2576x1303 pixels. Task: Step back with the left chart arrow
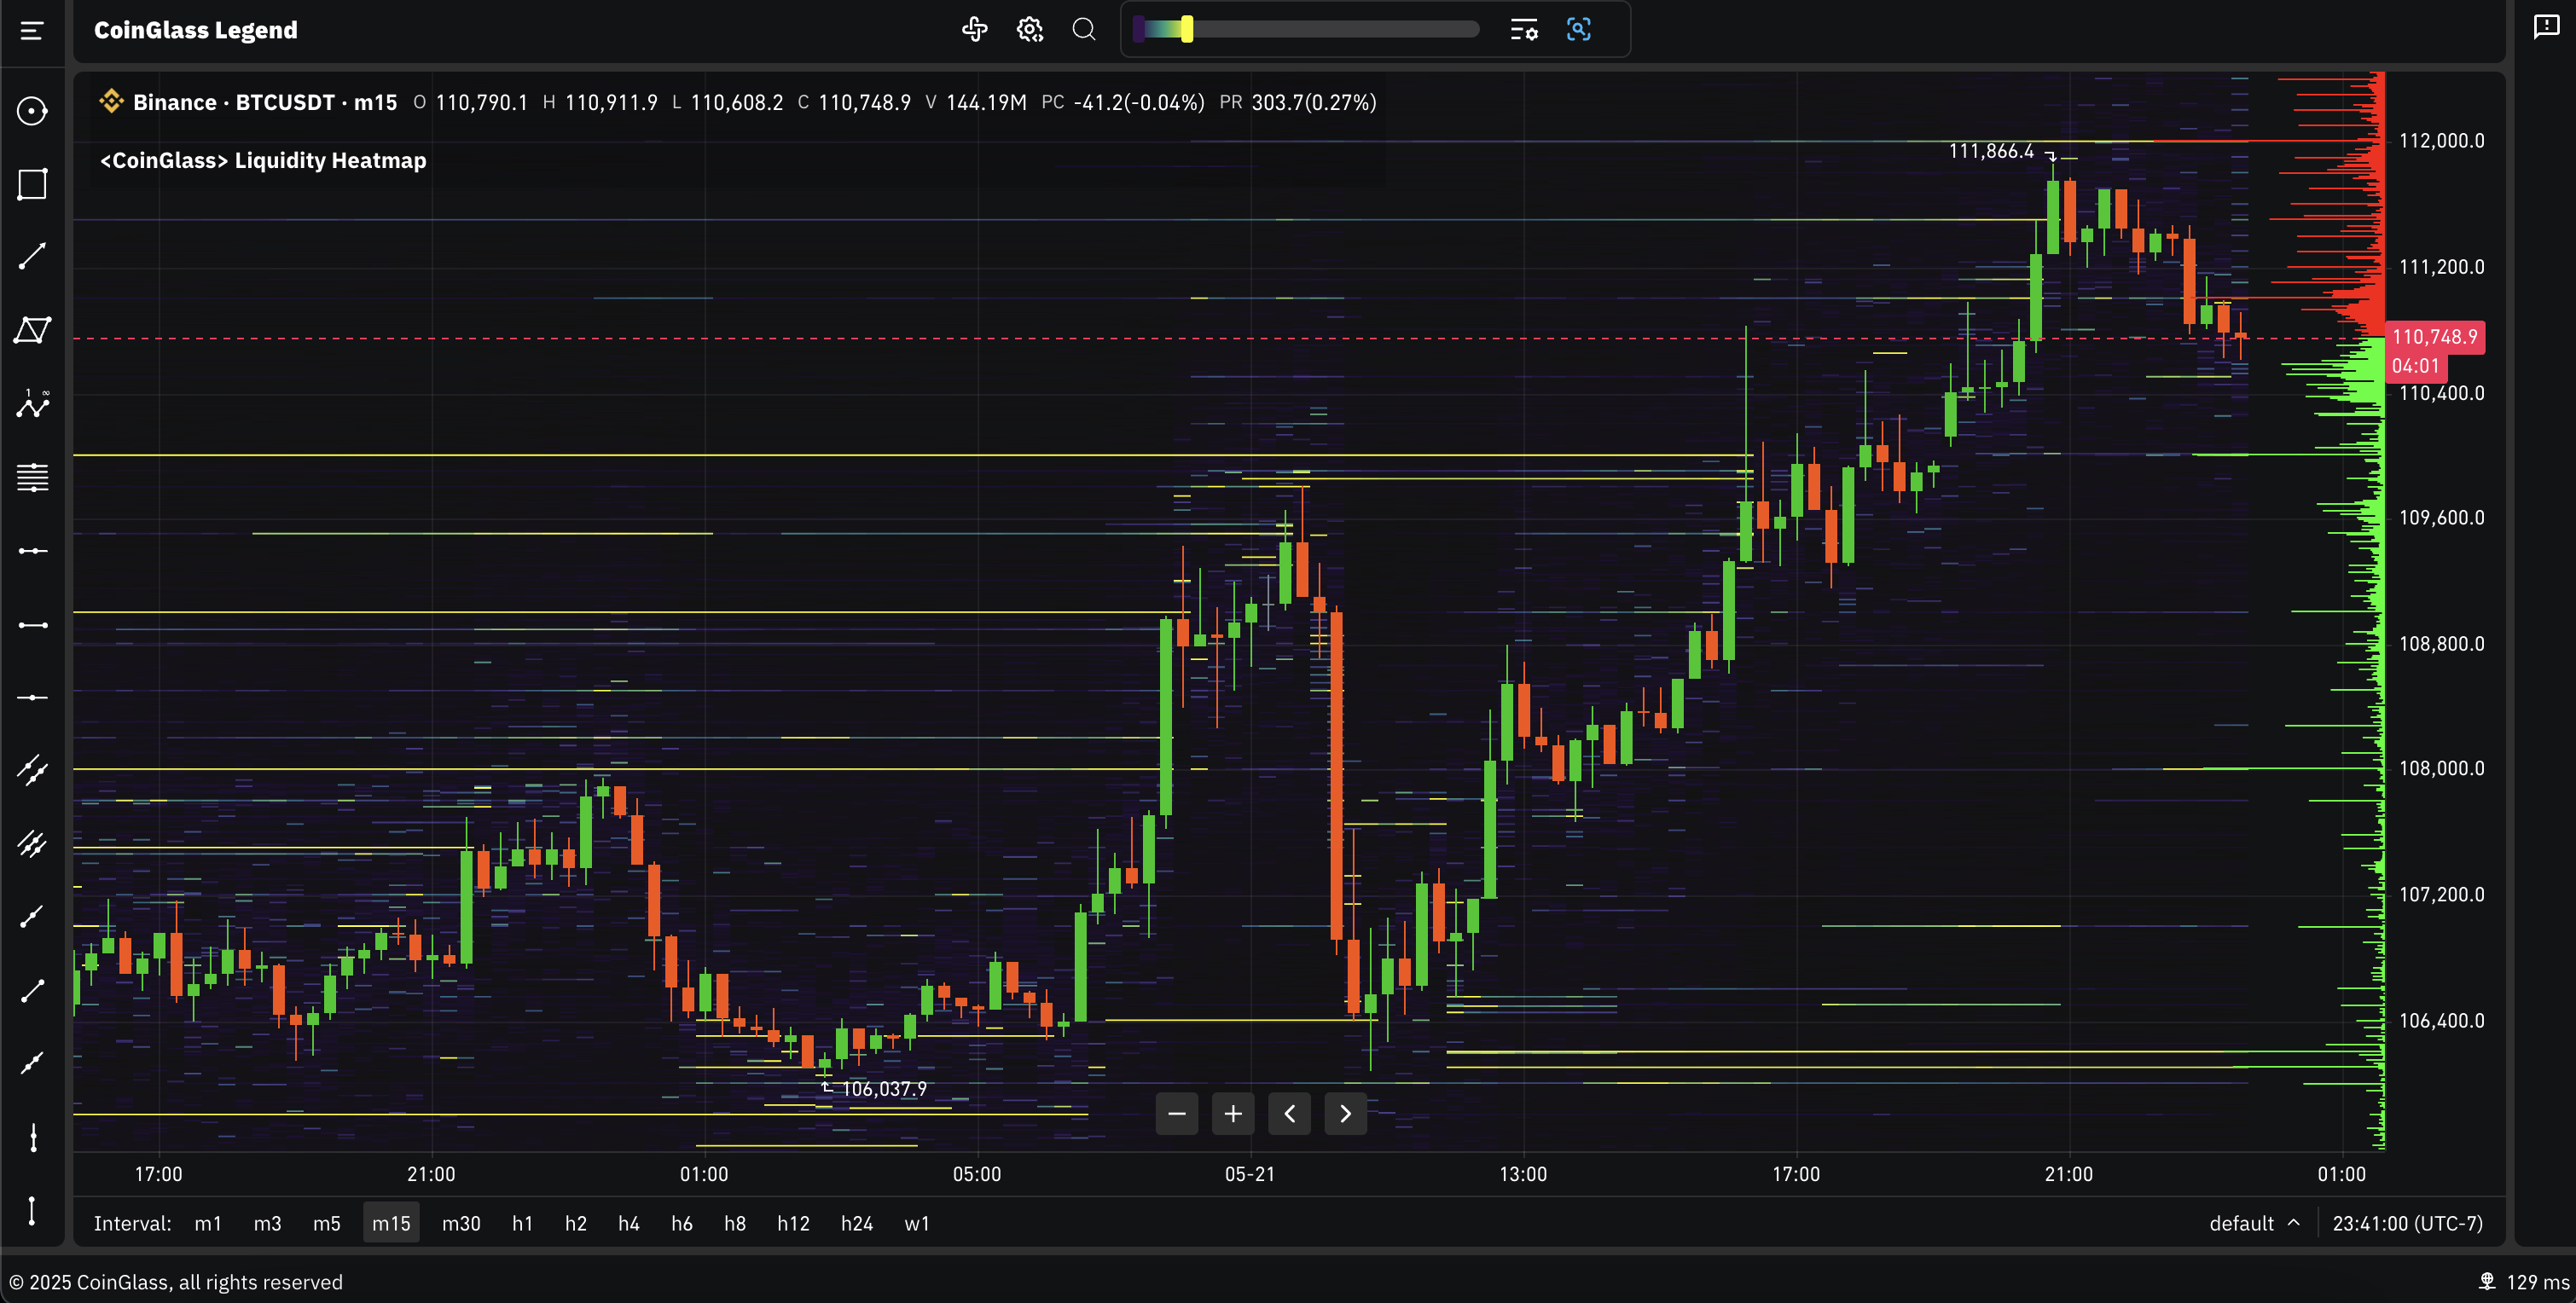point(1289,1113)
